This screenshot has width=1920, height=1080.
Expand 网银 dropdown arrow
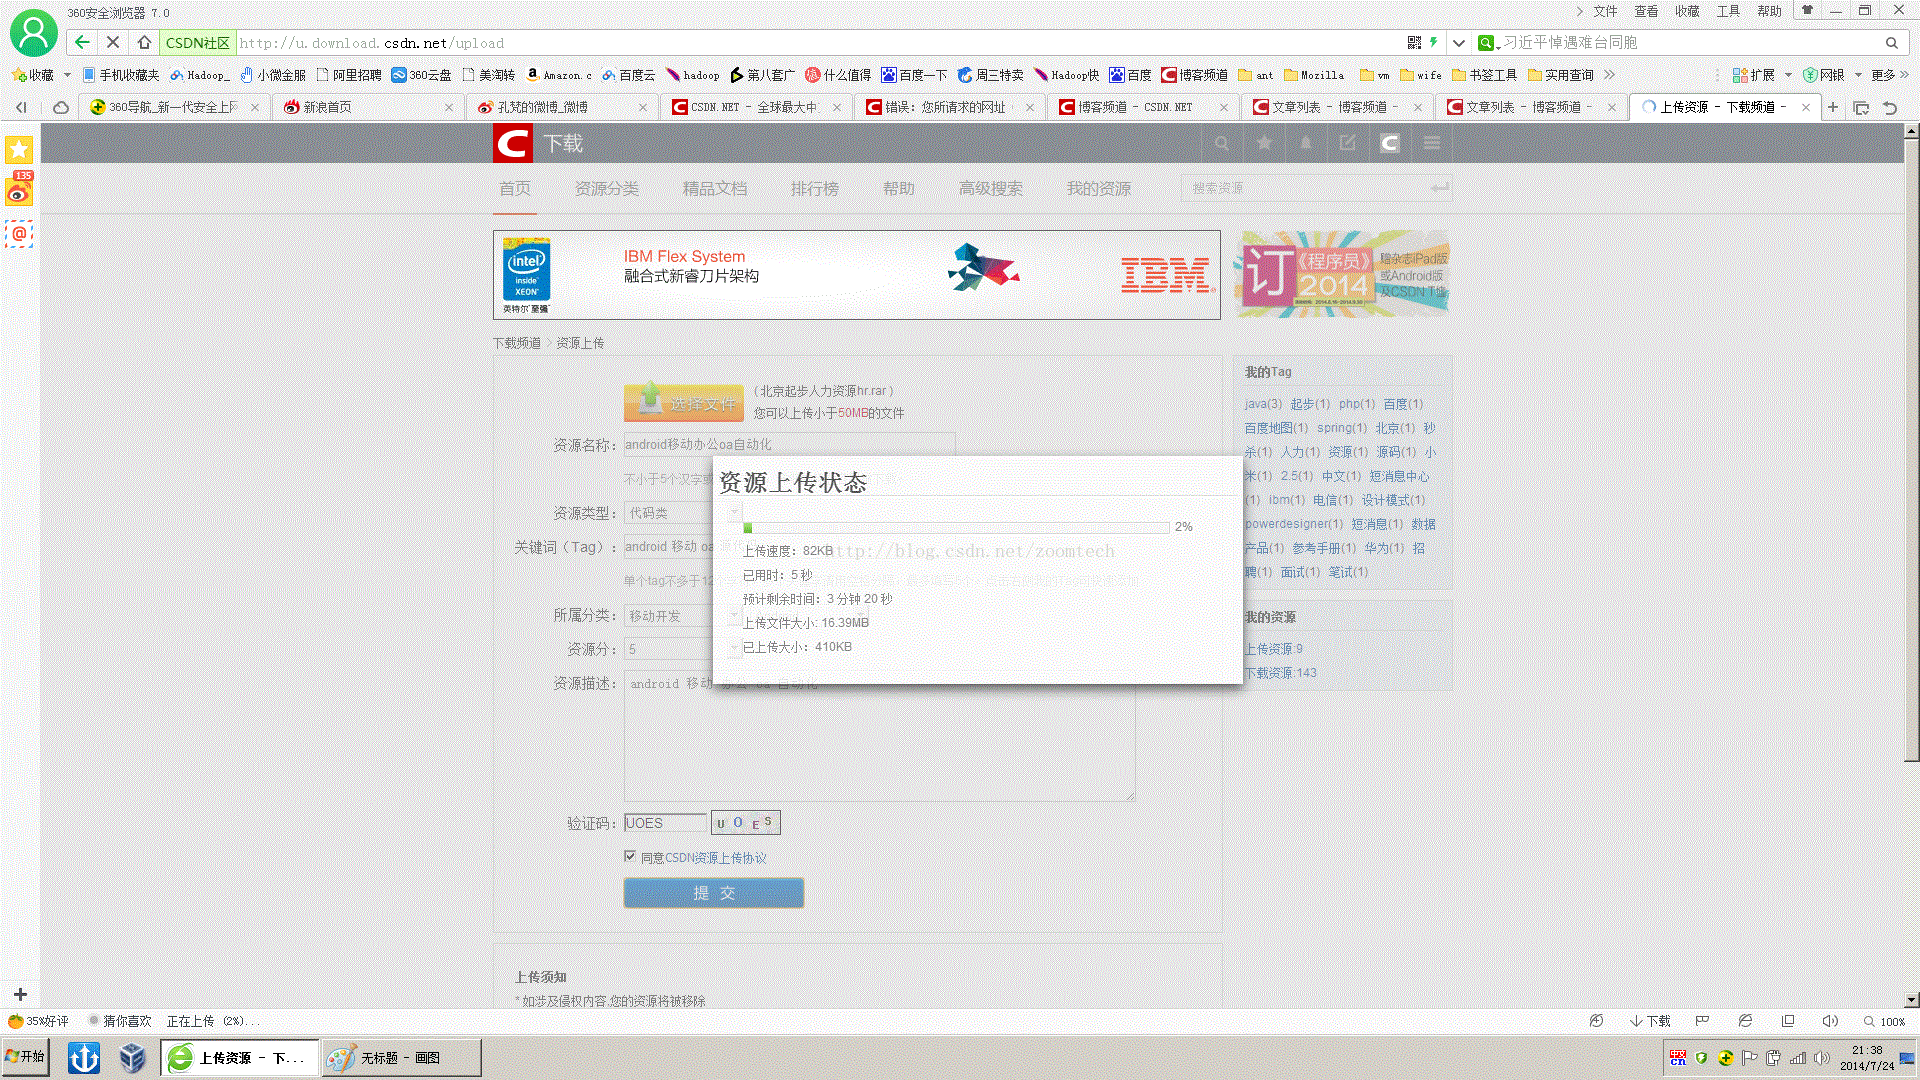point(1858,75)
